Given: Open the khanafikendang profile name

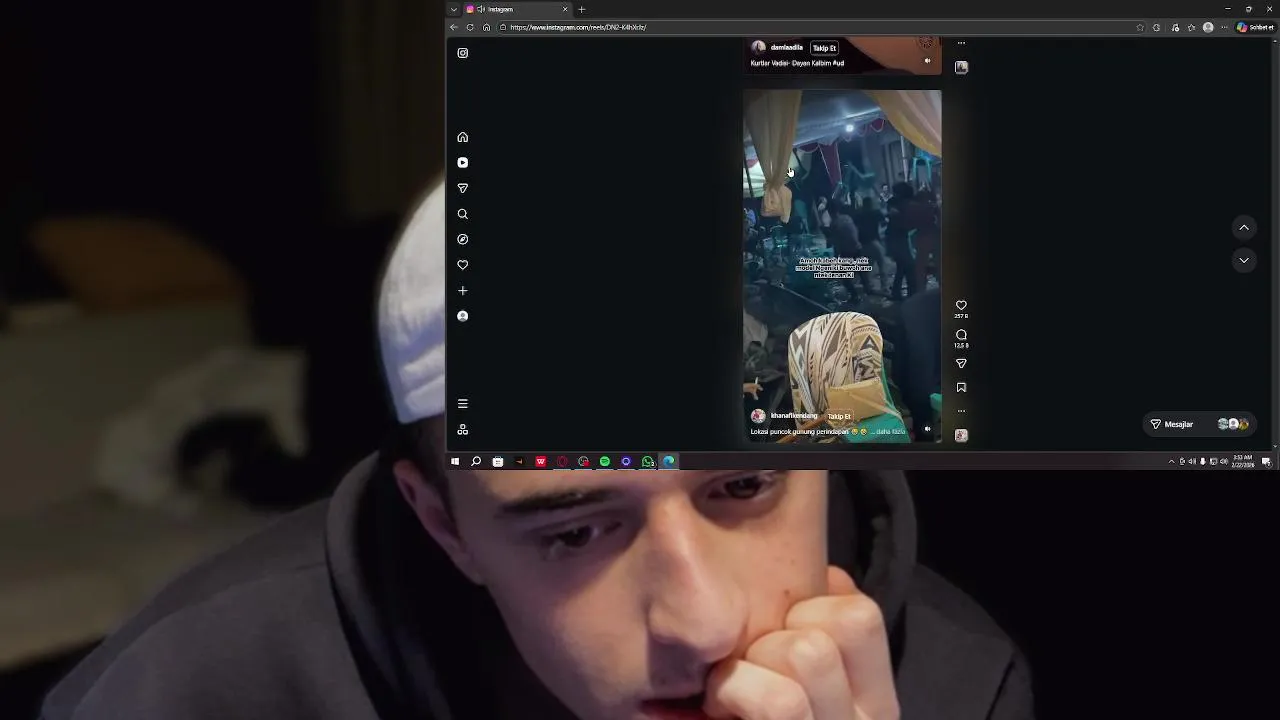Looking at the screenshot, I should point(794,416).
